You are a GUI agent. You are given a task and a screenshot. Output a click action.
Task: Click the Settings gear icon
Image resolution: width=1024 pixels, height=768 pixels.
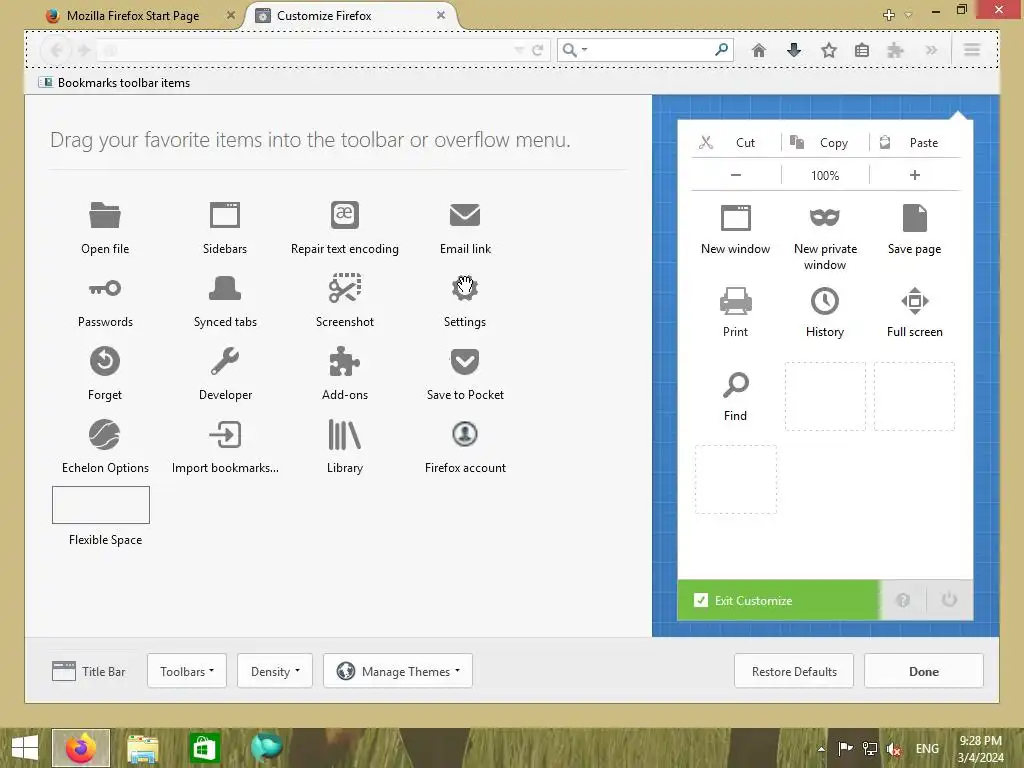point(465,288)
